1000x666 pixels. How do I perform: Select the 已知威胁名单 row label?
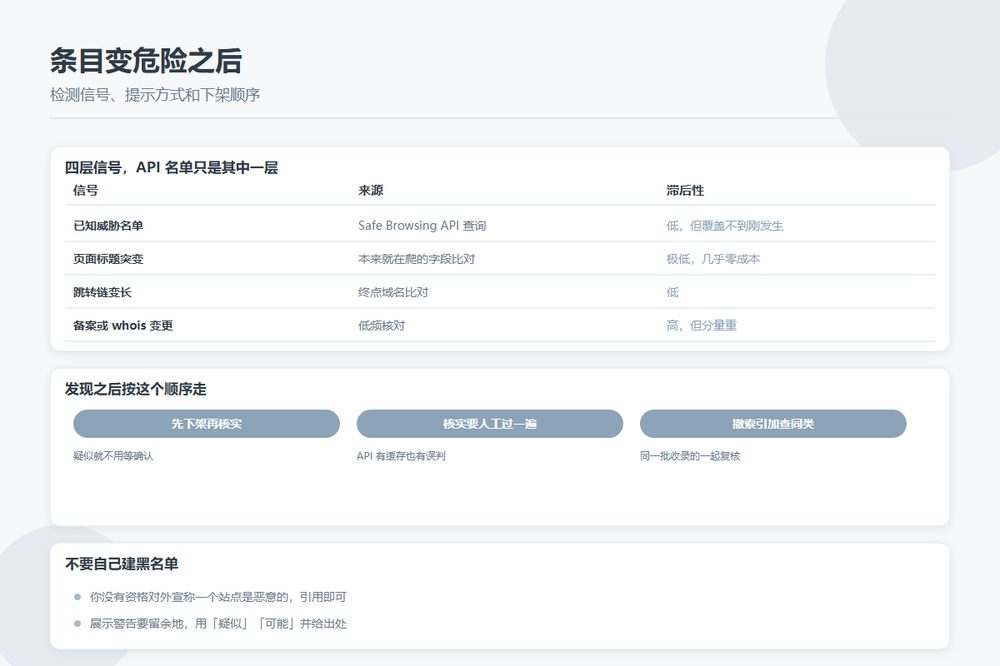point(108,225)
